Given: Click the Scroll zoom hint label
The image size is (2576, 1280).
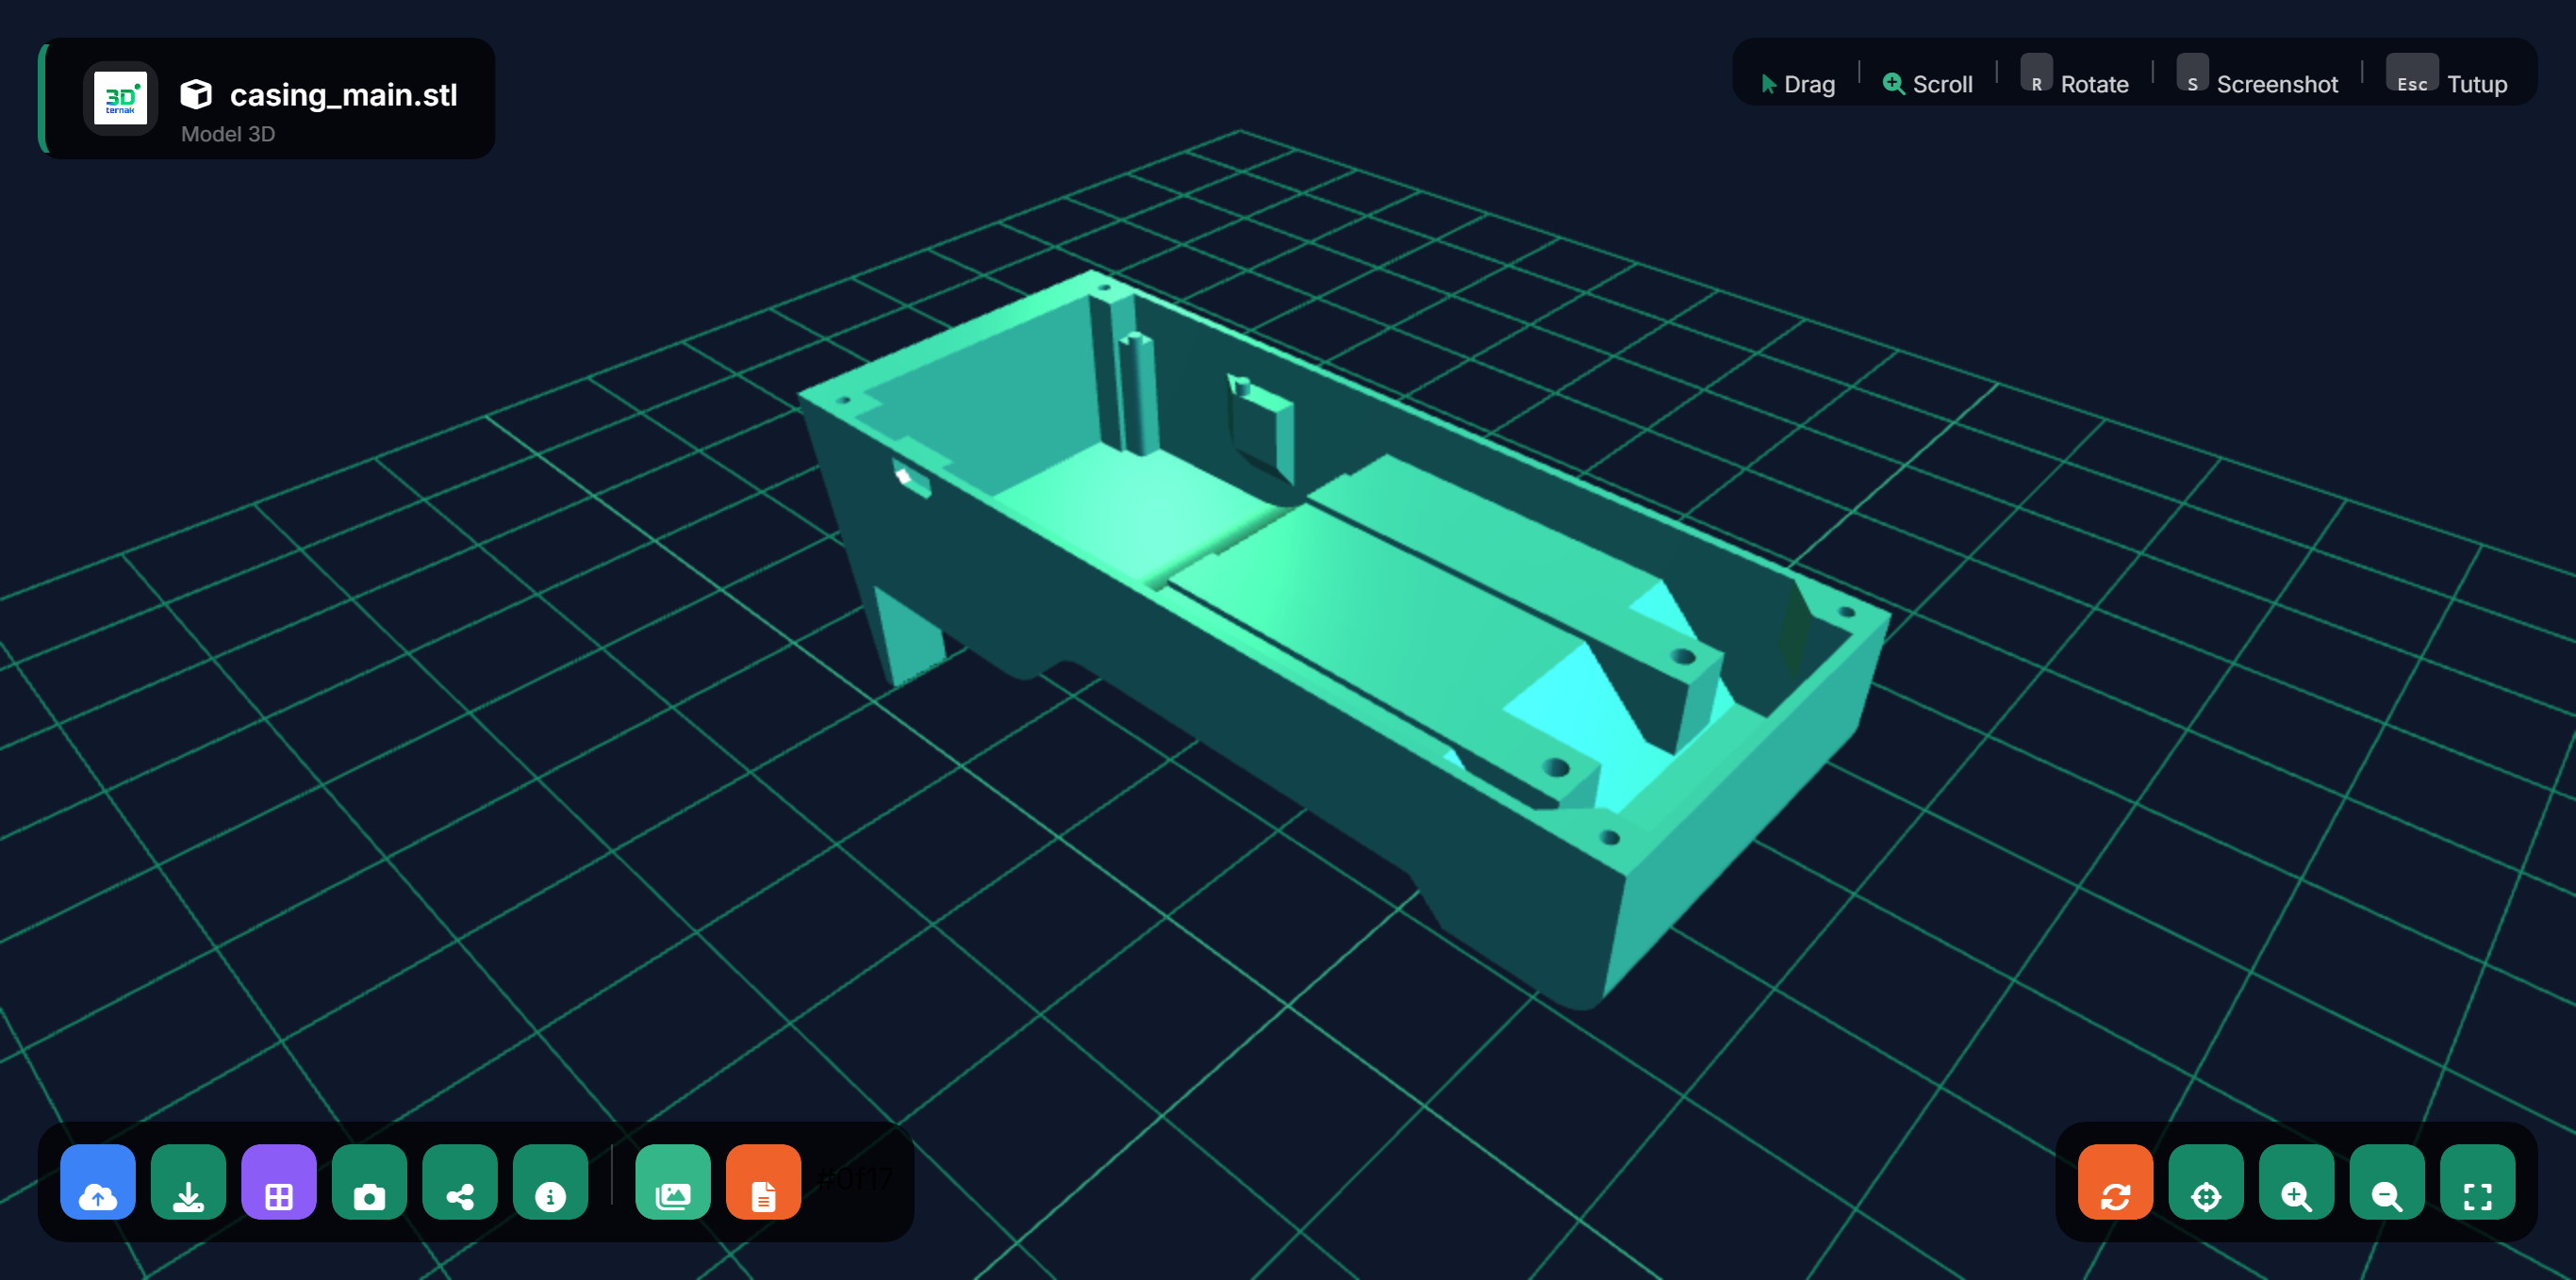Looking at the screenshot, I should 1928,84.
